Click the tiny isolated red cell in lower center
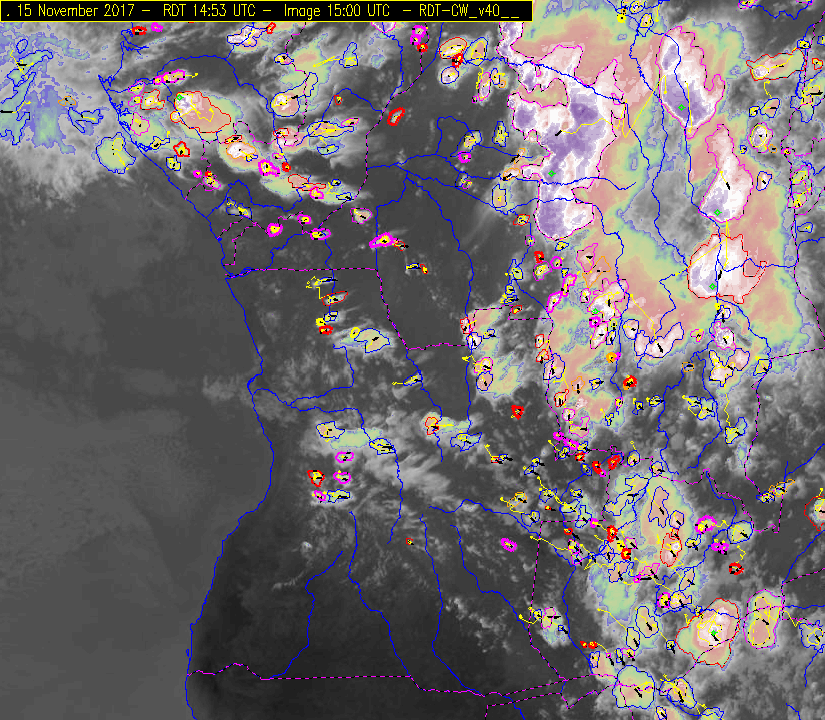The width and height of the screenshot is (825, 720). point(409,541)
